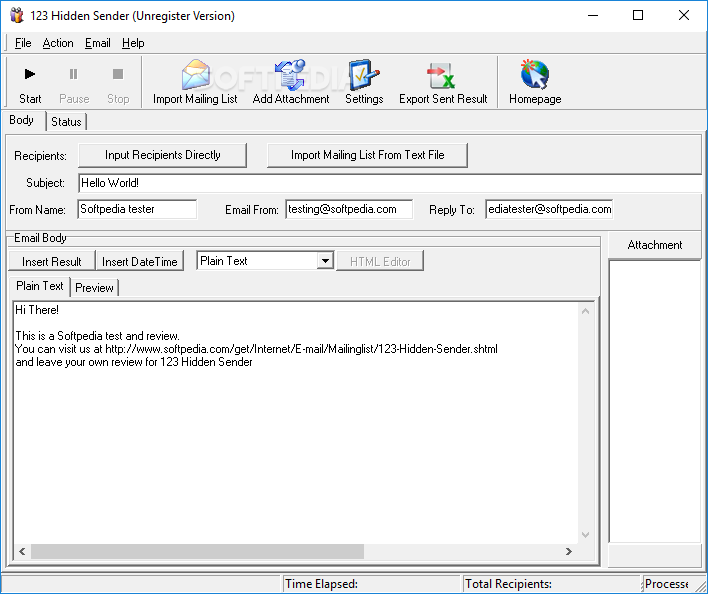Click the horizontal scrollbar right arrow

[569, 551]
